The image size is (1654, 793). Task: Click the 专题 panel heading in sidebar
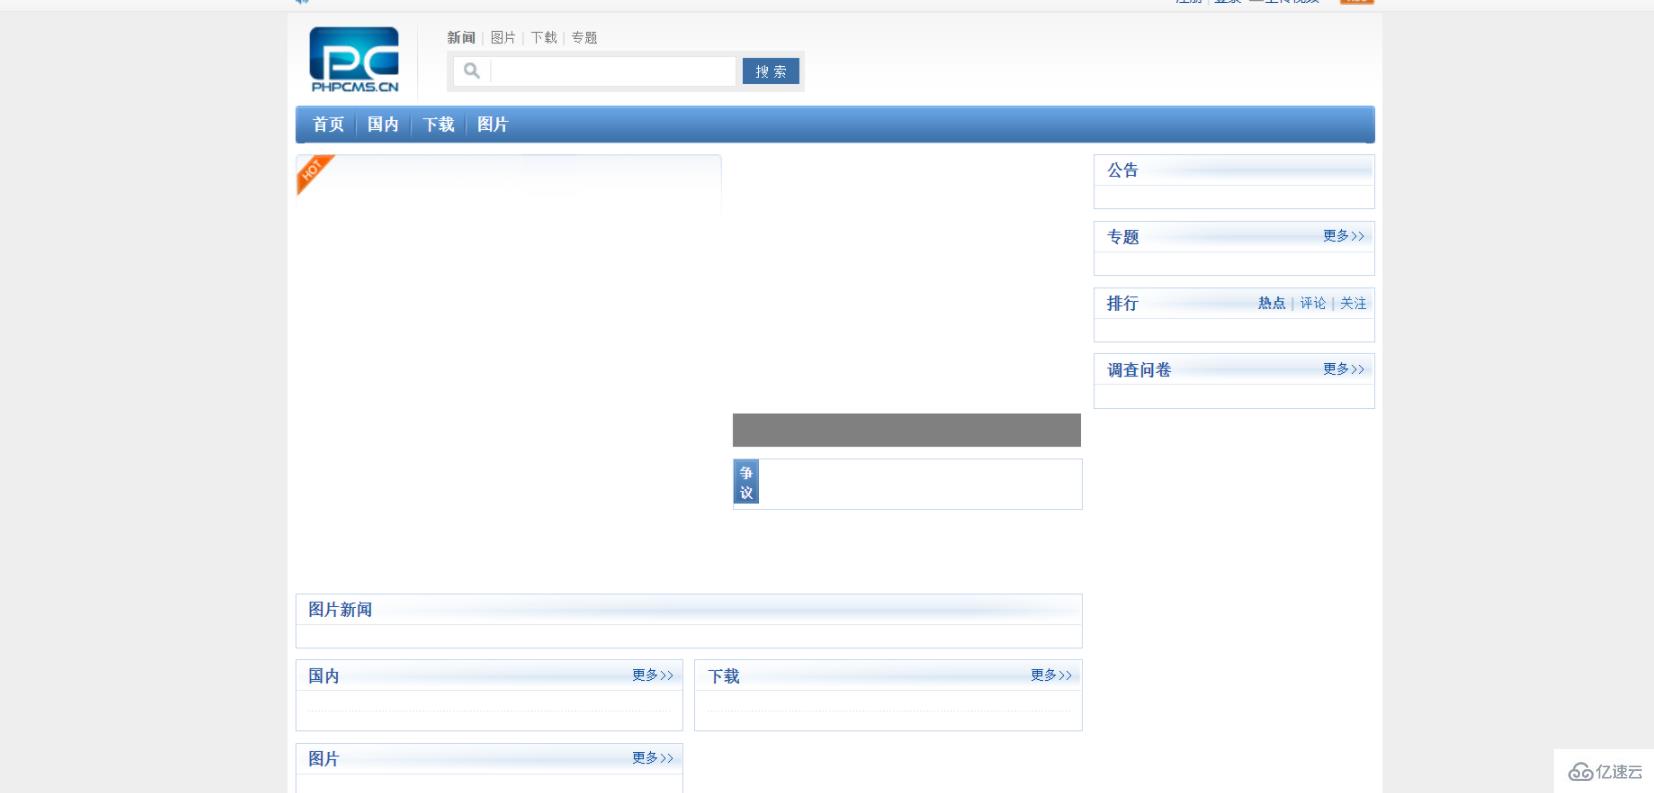1123,237
